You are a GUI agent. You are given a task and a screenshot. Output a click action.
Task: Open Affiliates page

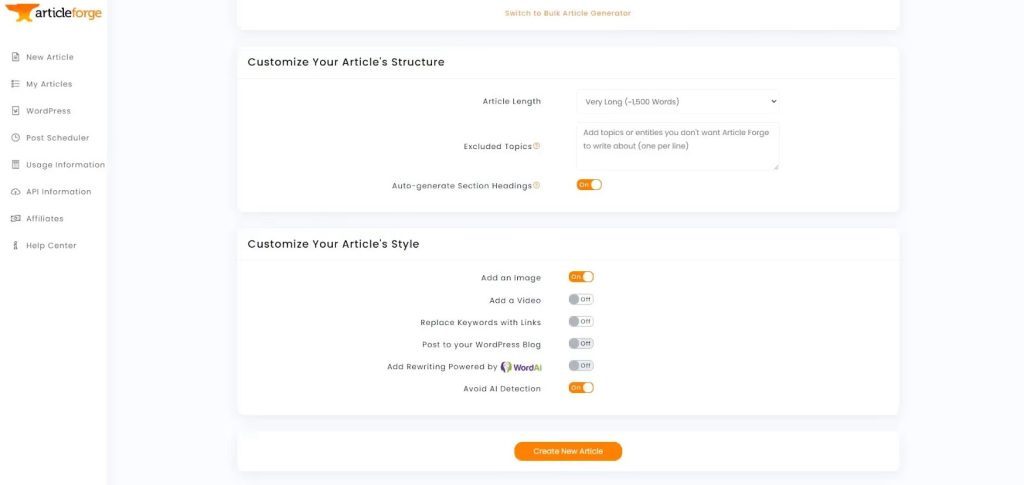click(45, 219)
